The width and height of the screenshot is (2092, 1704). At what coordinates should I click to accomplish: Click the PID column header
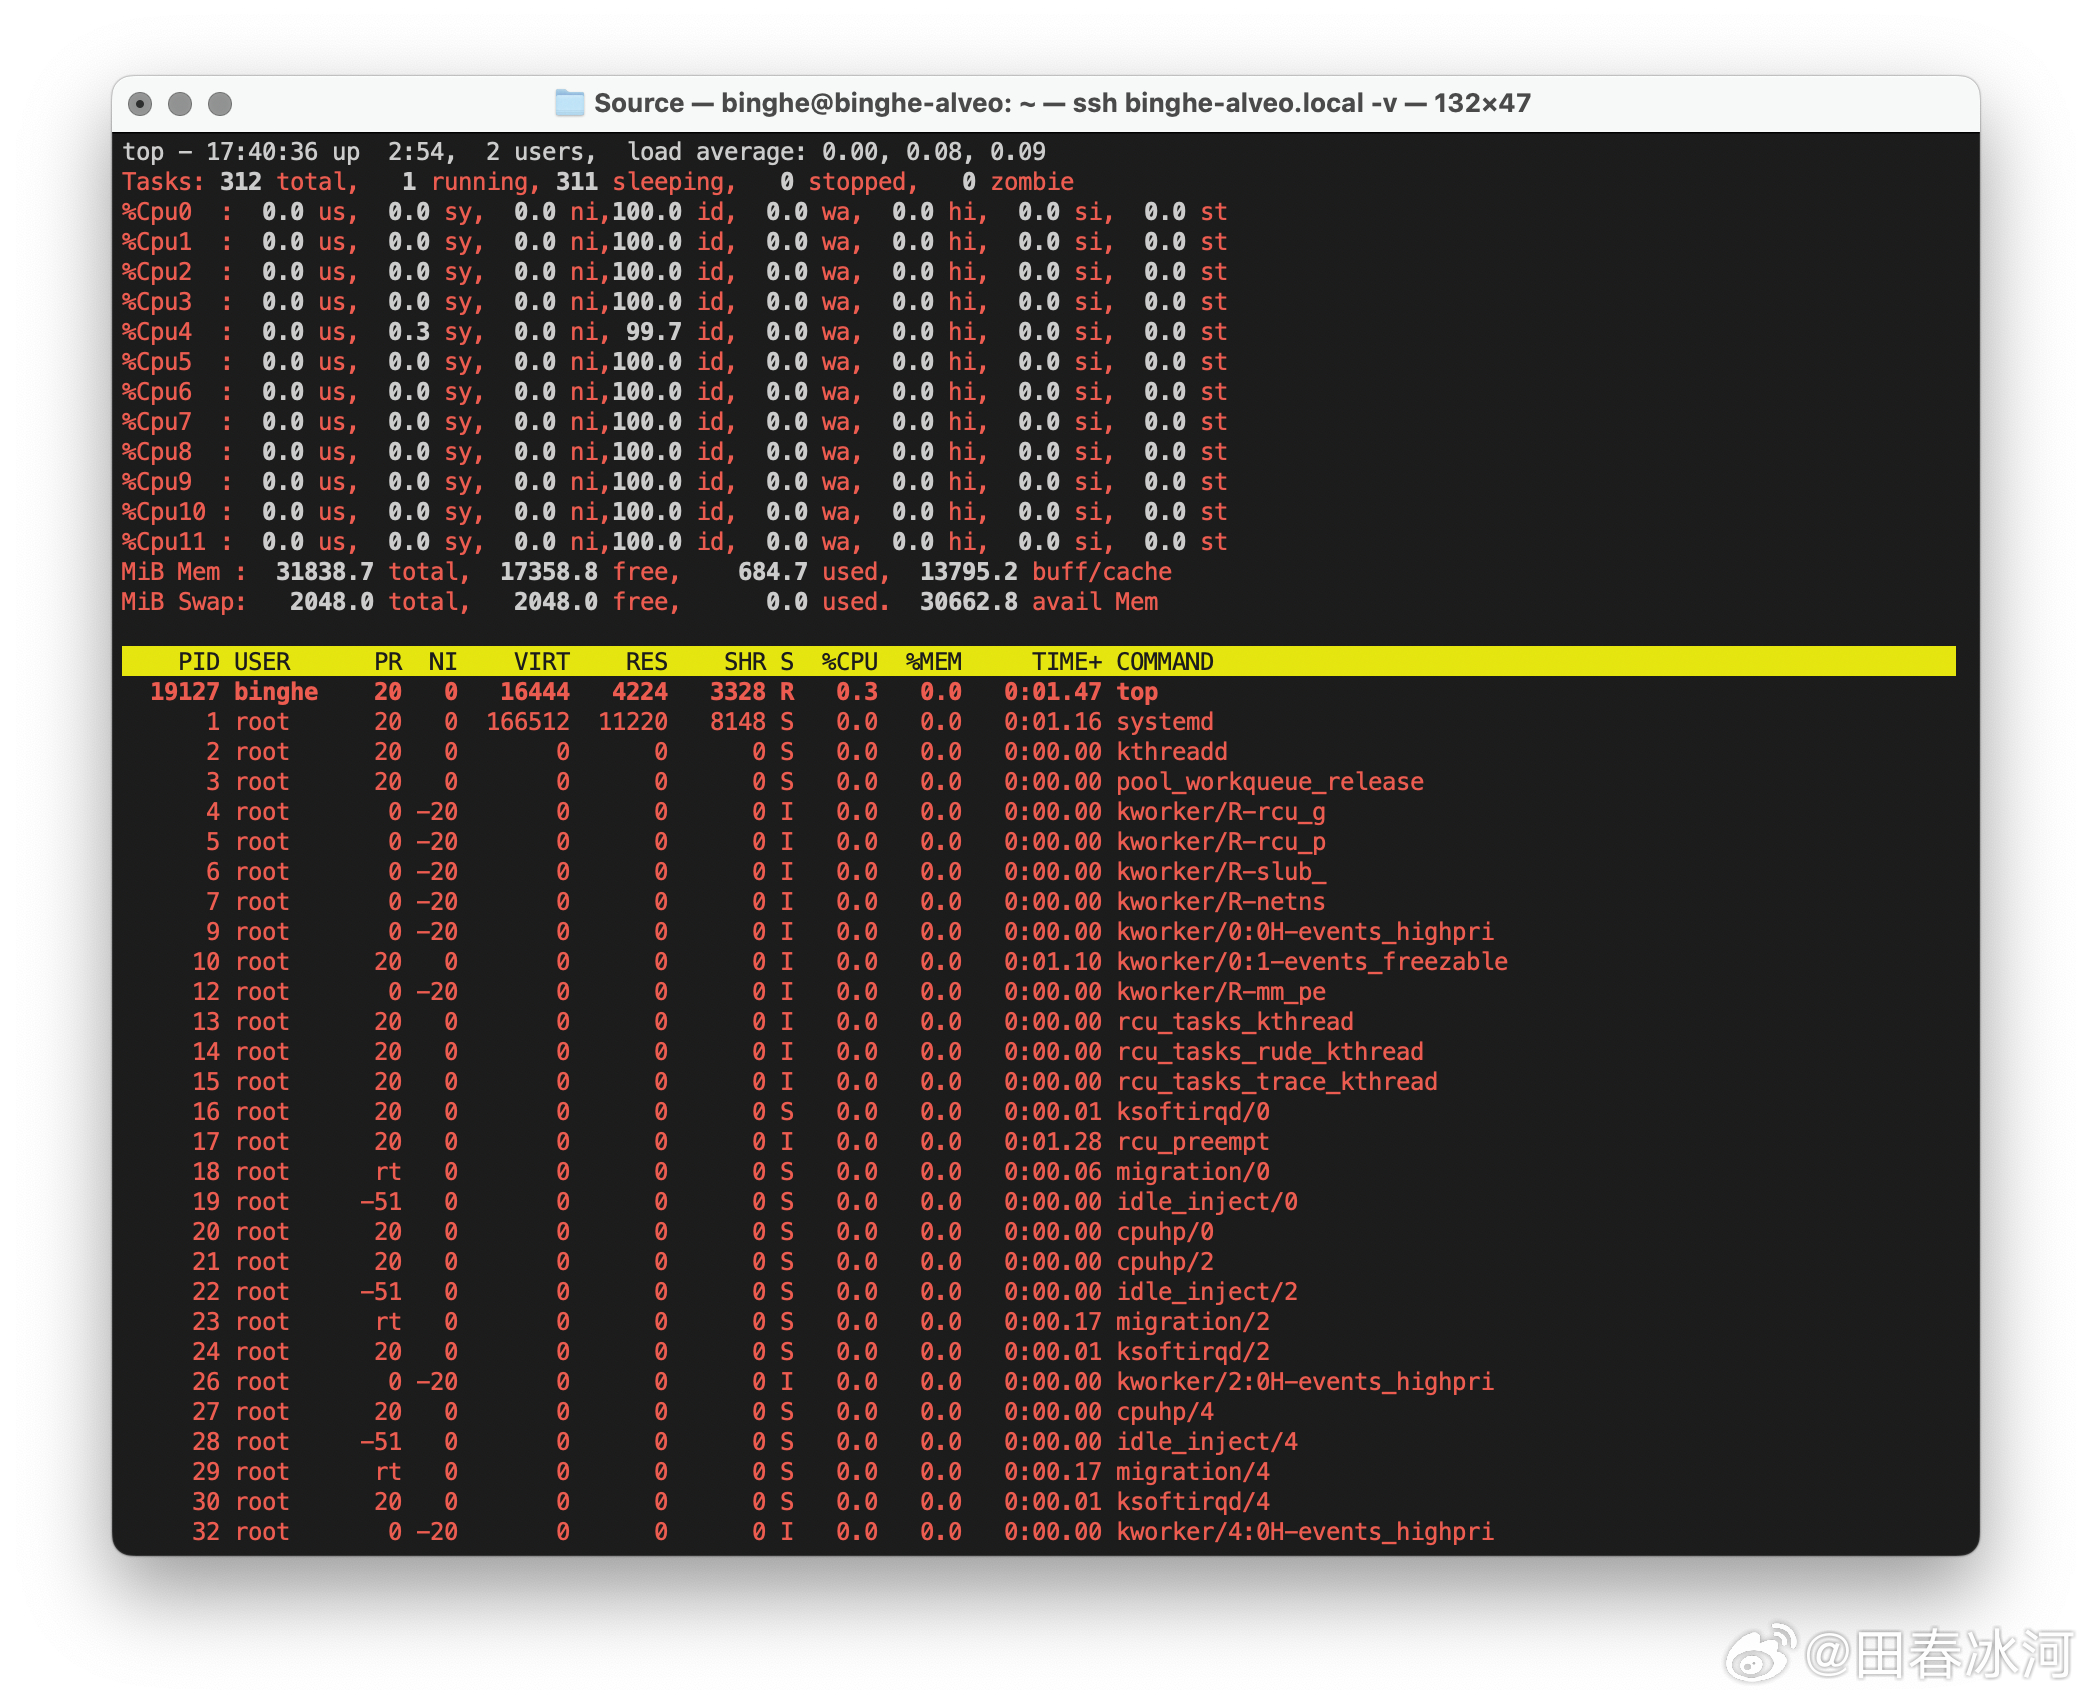point(198,662)
